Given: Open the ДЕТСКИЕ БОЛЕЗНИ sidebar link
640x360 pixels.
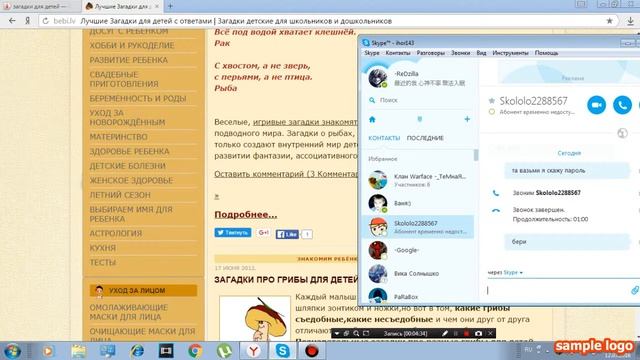Looking at the screenshot, I should [x=127, y=166].
